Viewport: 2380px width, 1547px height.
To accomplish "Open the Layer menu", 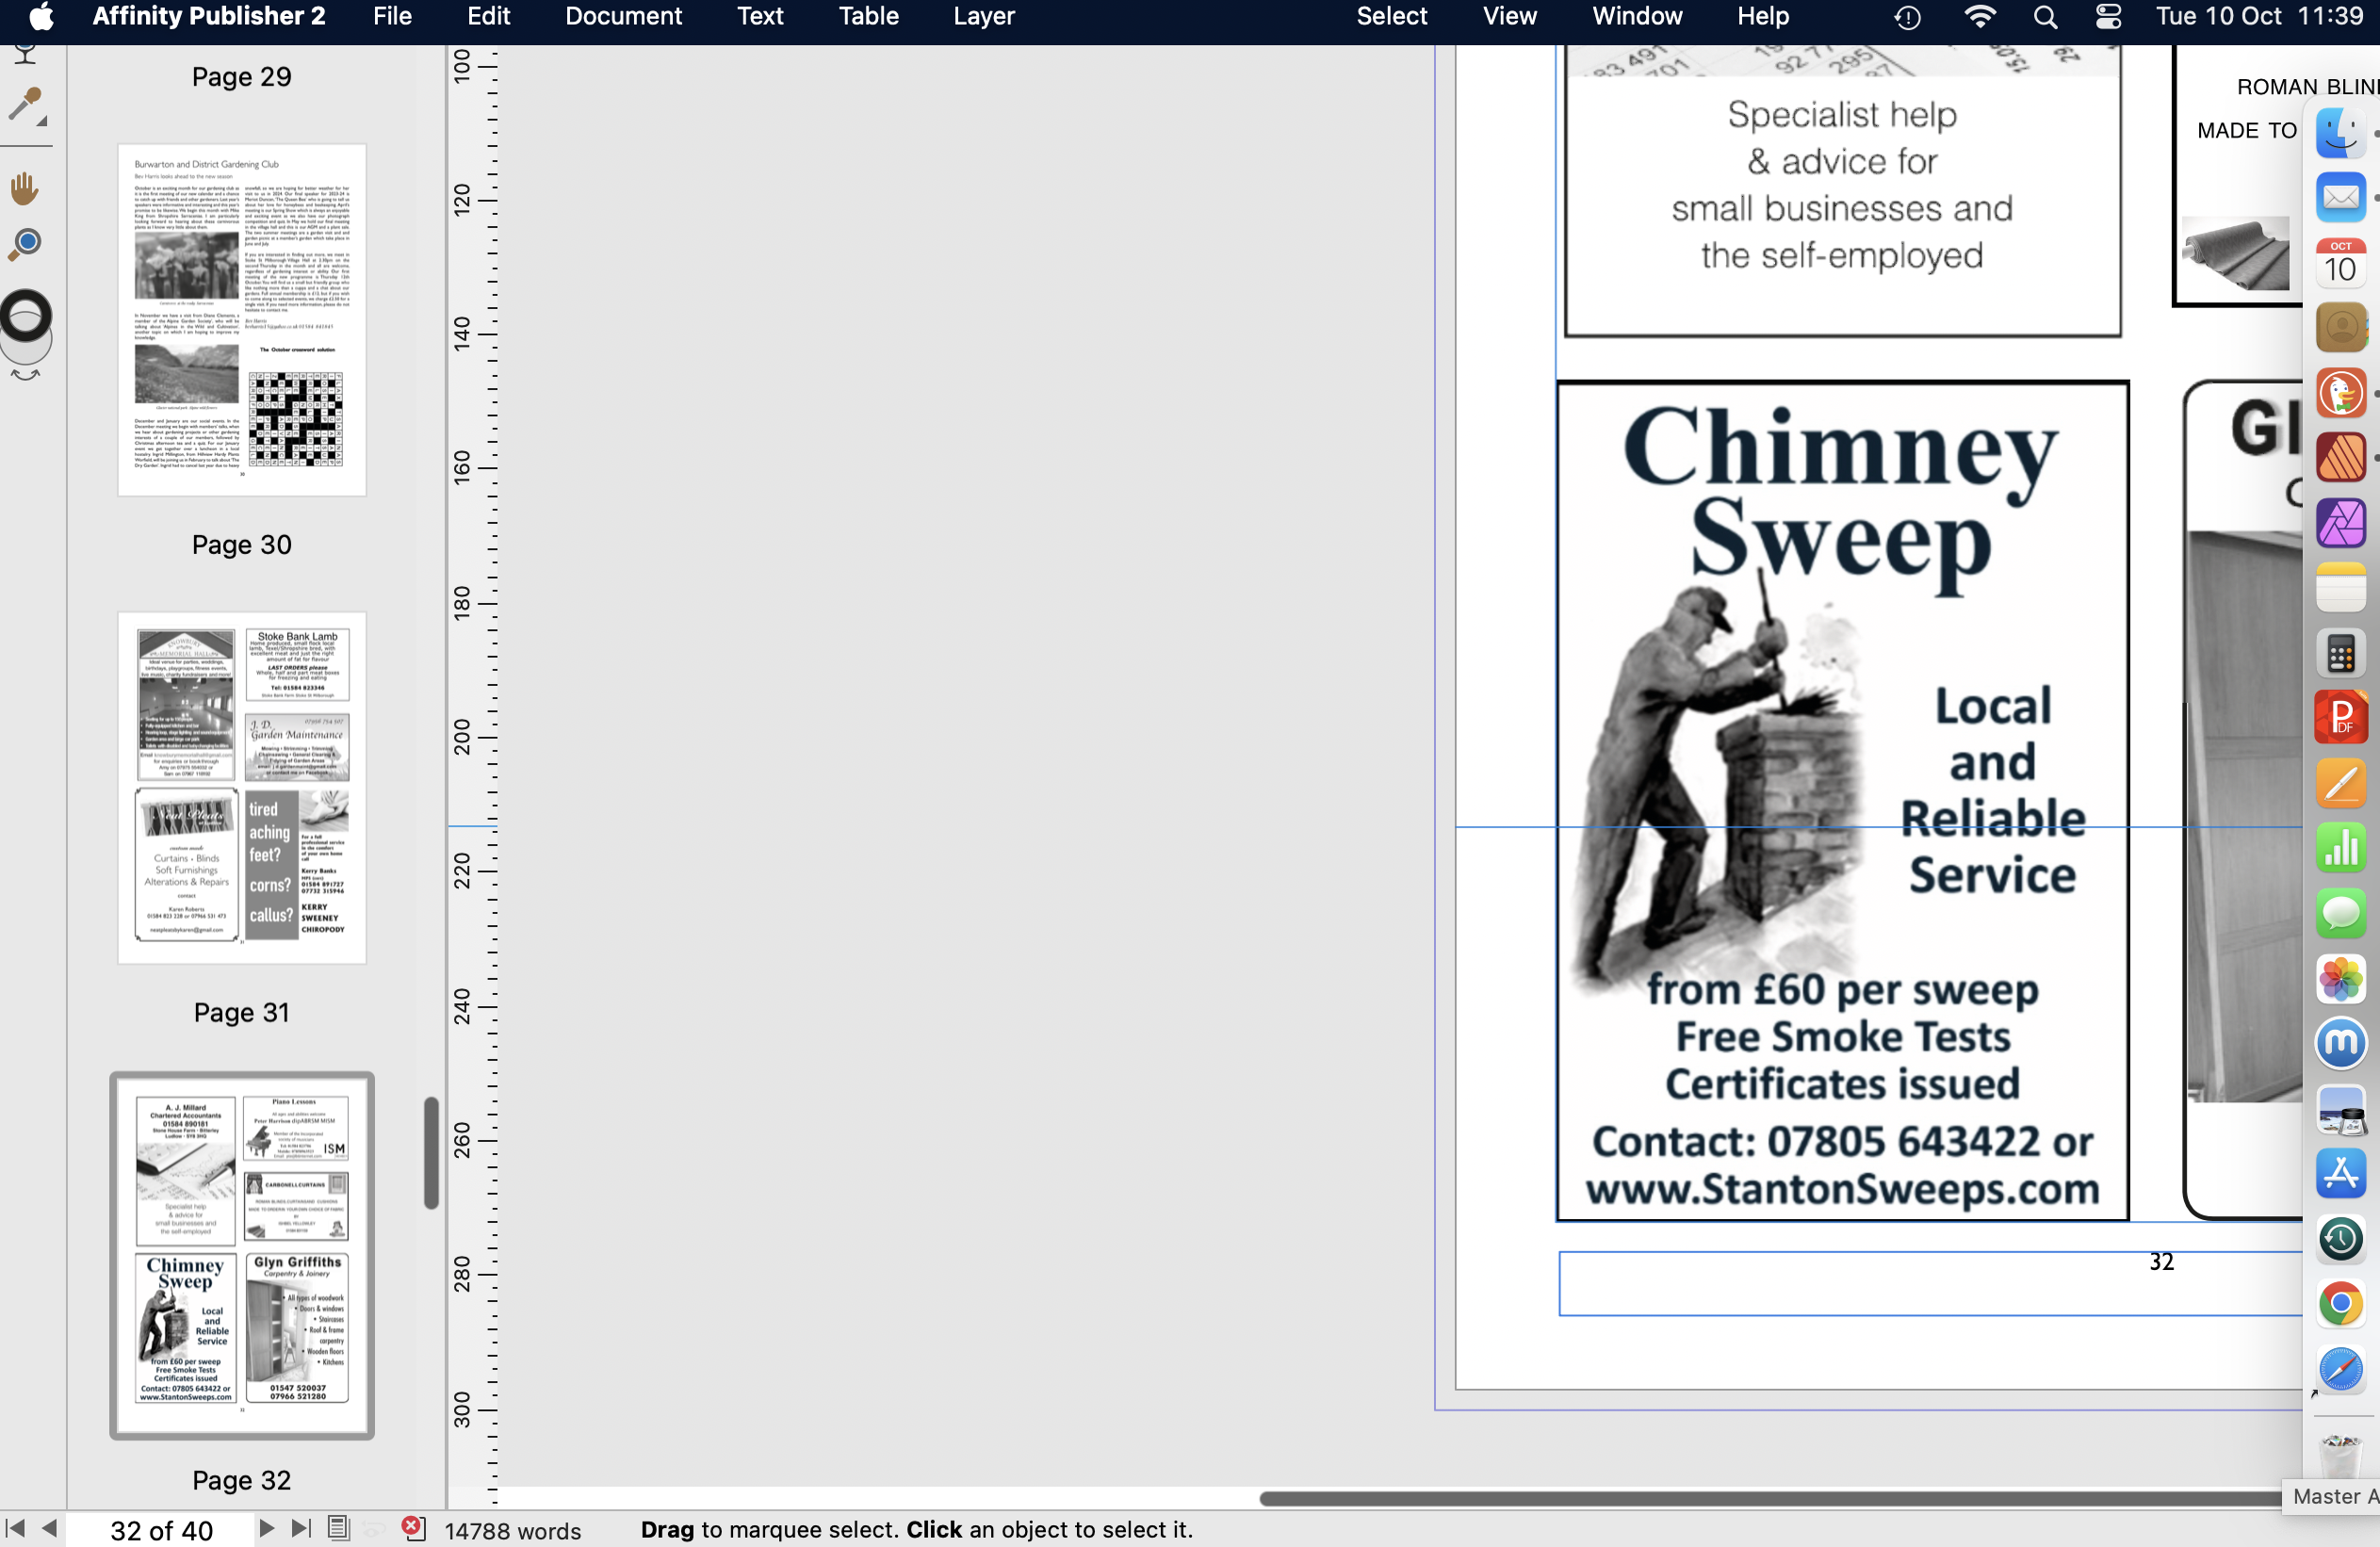I will [983, 16].
